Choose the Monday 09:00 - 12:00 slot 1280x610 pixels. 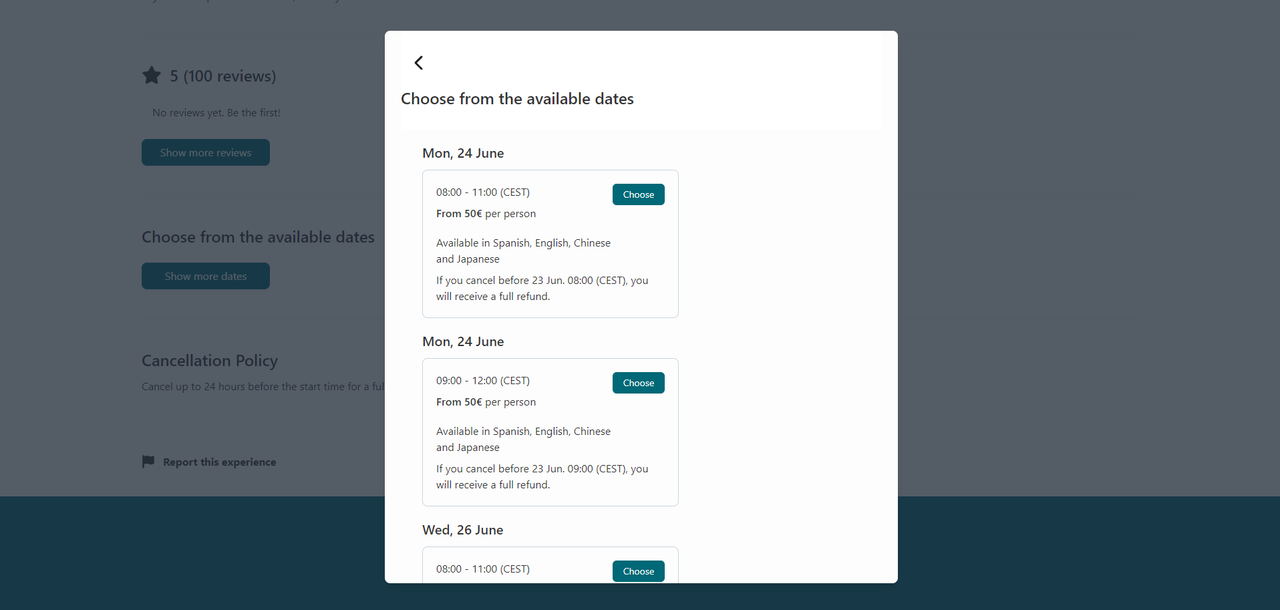638,383
